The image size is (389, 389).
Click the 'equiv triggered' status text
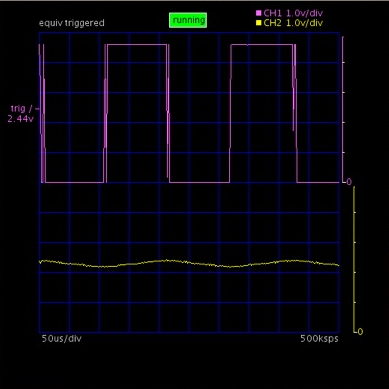pos(72,23)
